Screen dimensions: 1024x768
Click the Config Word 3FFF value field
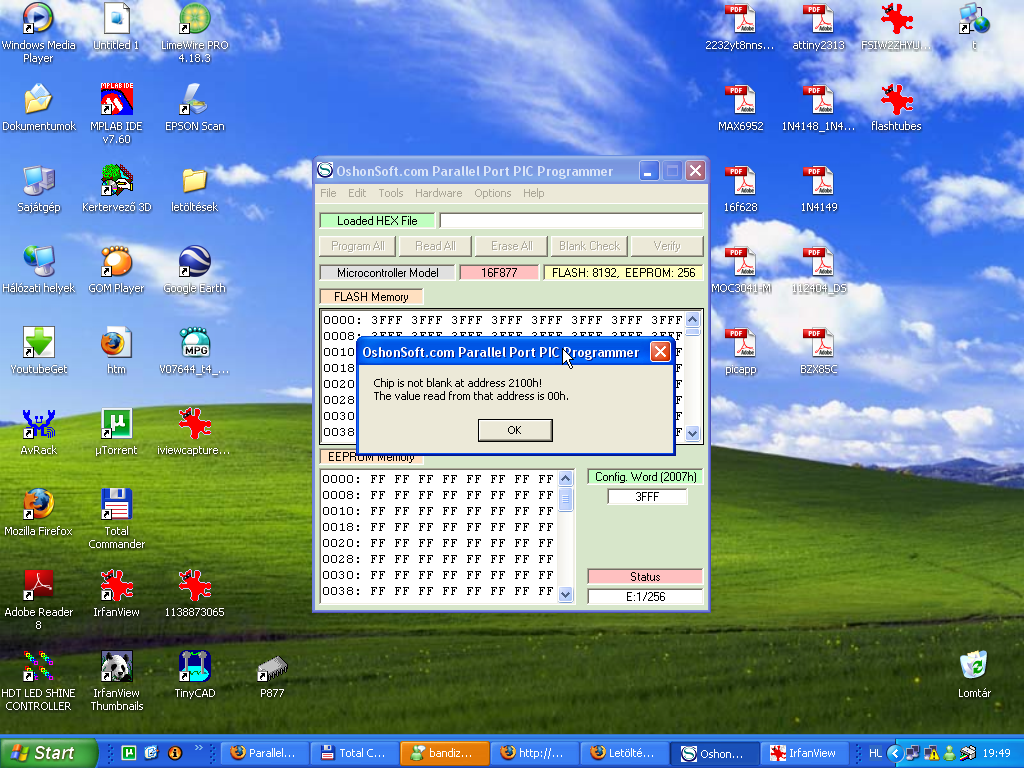click(647, 496)
